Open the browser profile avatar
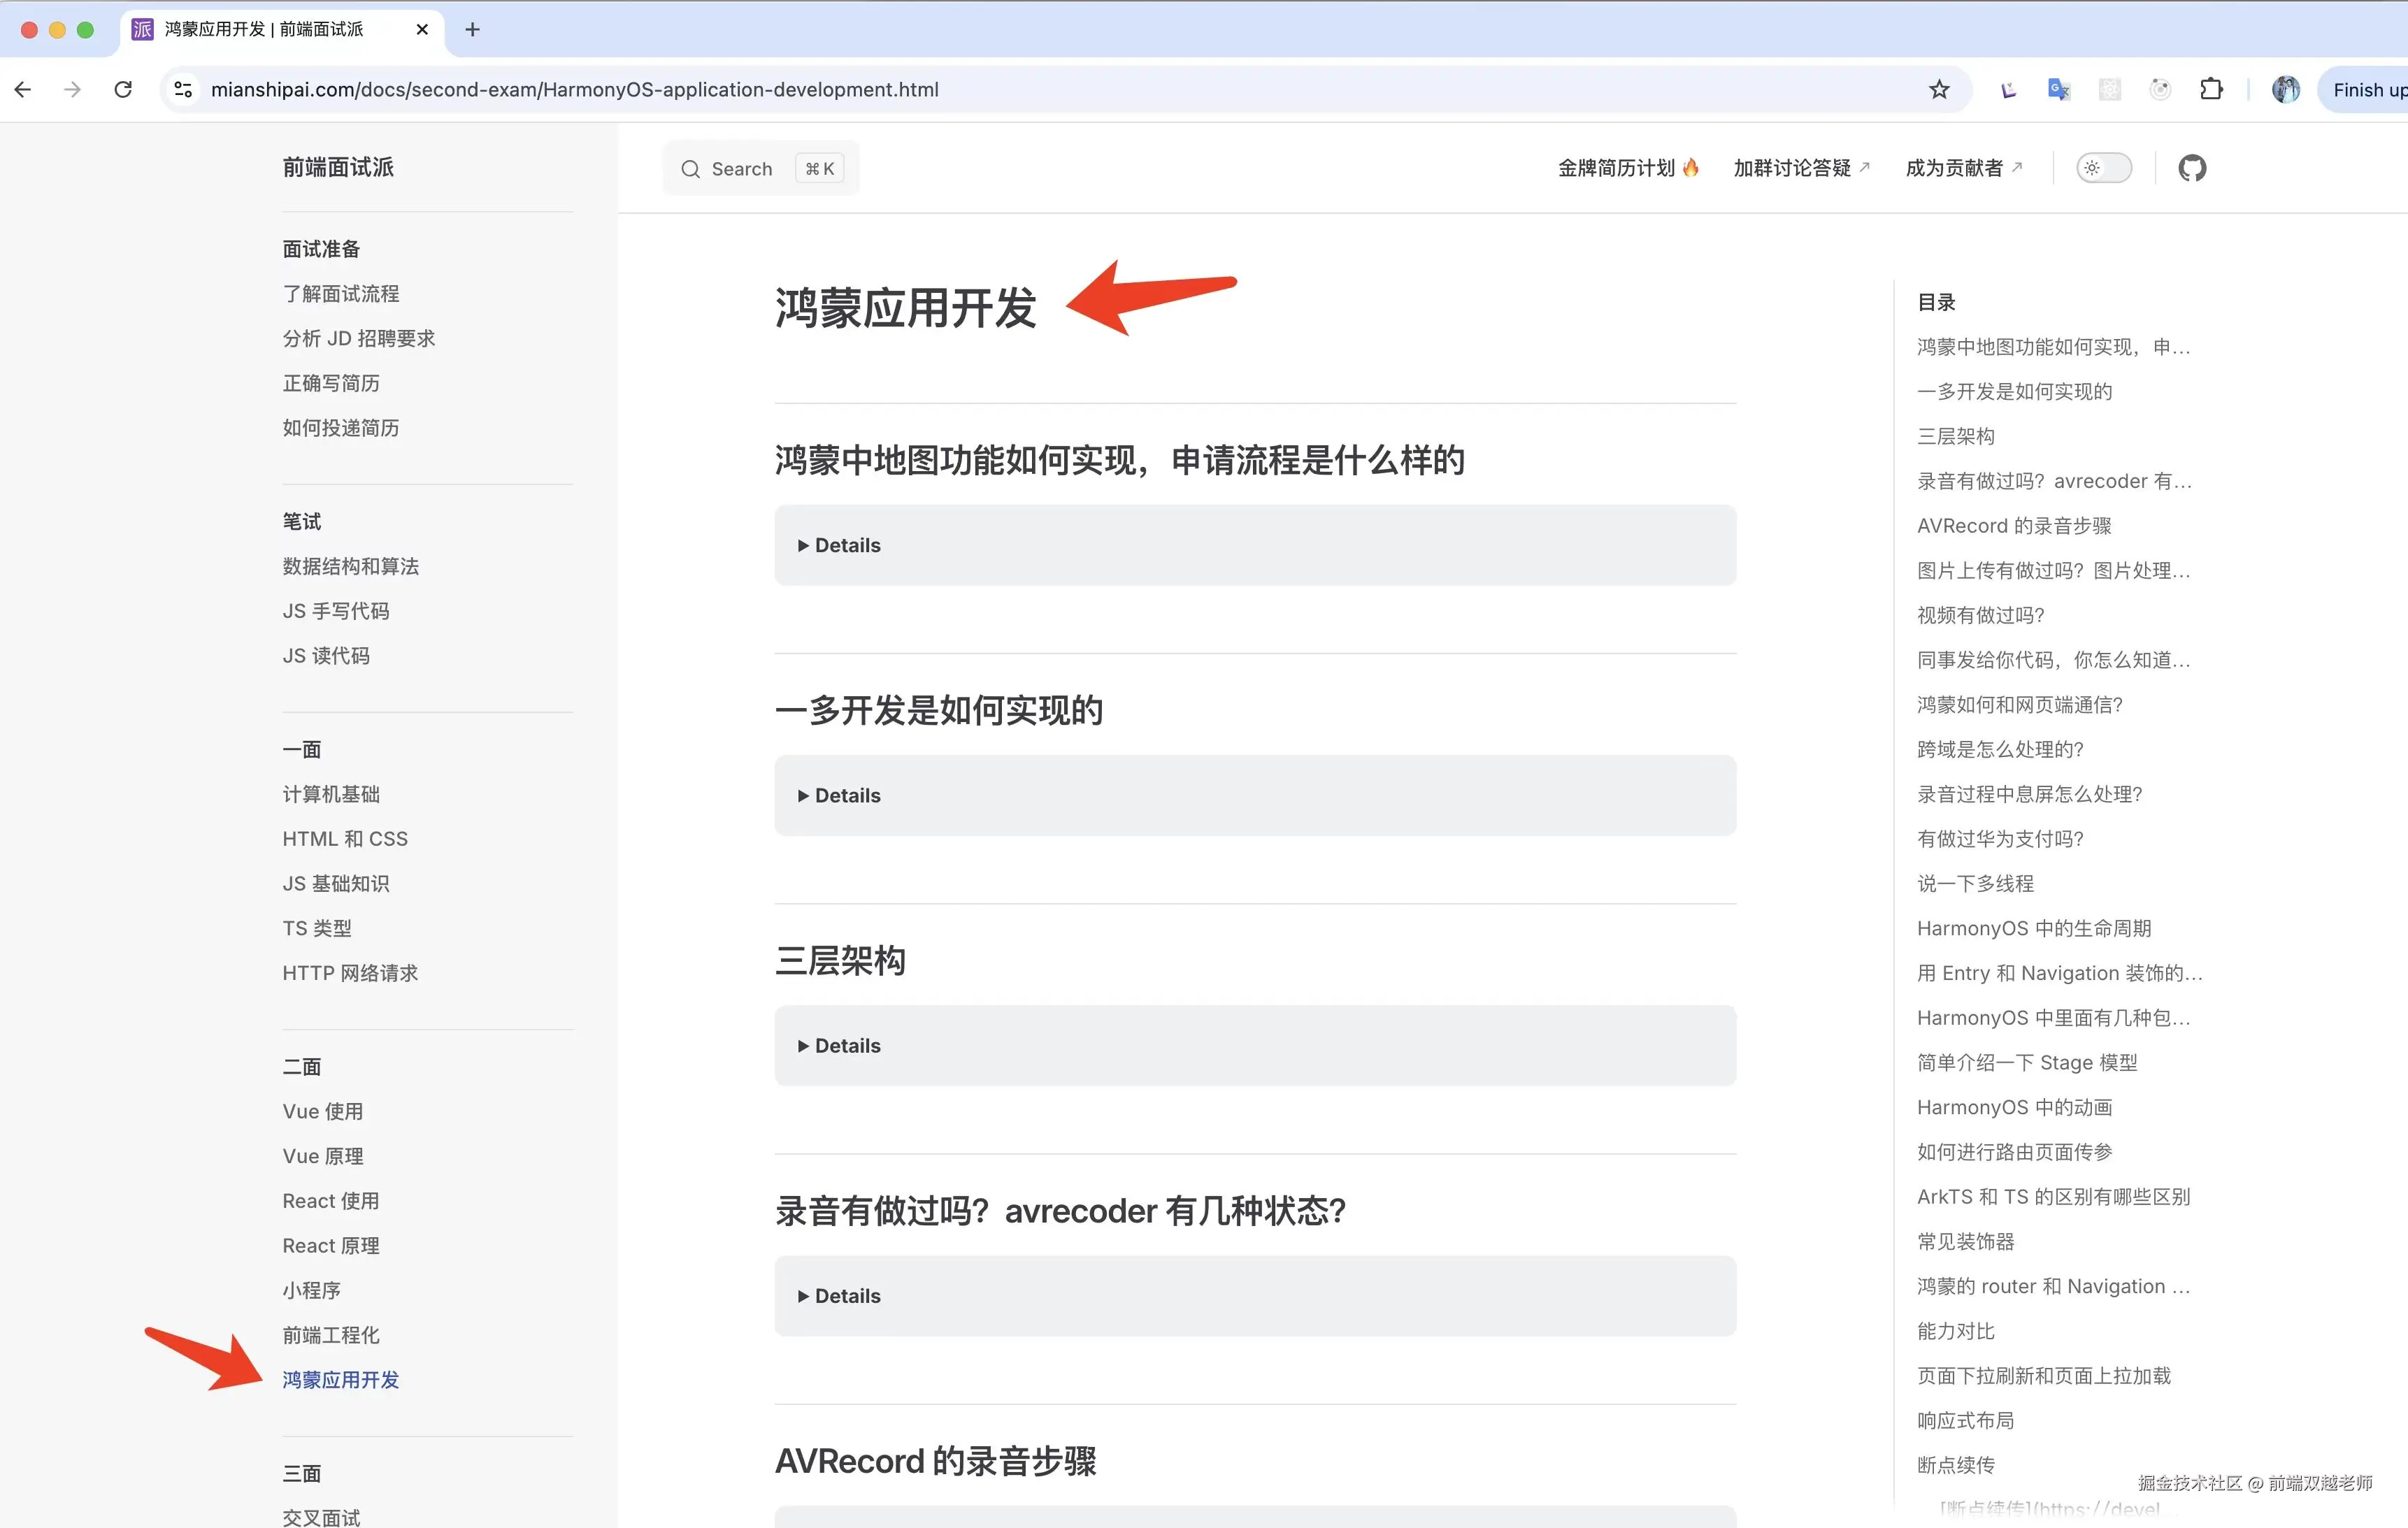 click(2285, 89)
